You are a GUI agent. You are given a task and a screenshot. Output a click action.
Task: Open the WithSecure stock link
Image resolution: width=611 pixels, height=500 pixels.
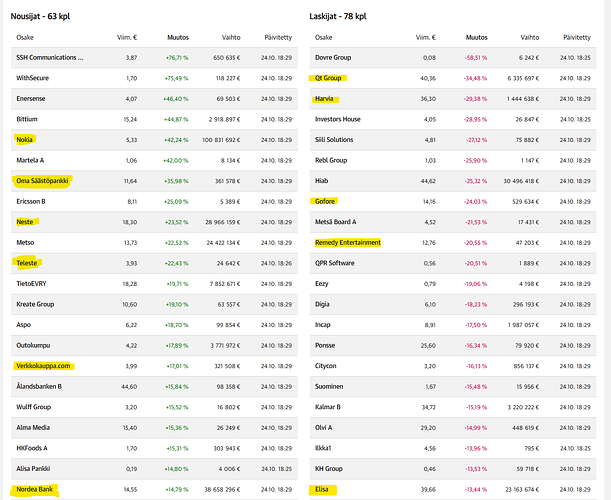tap(36, 77)
